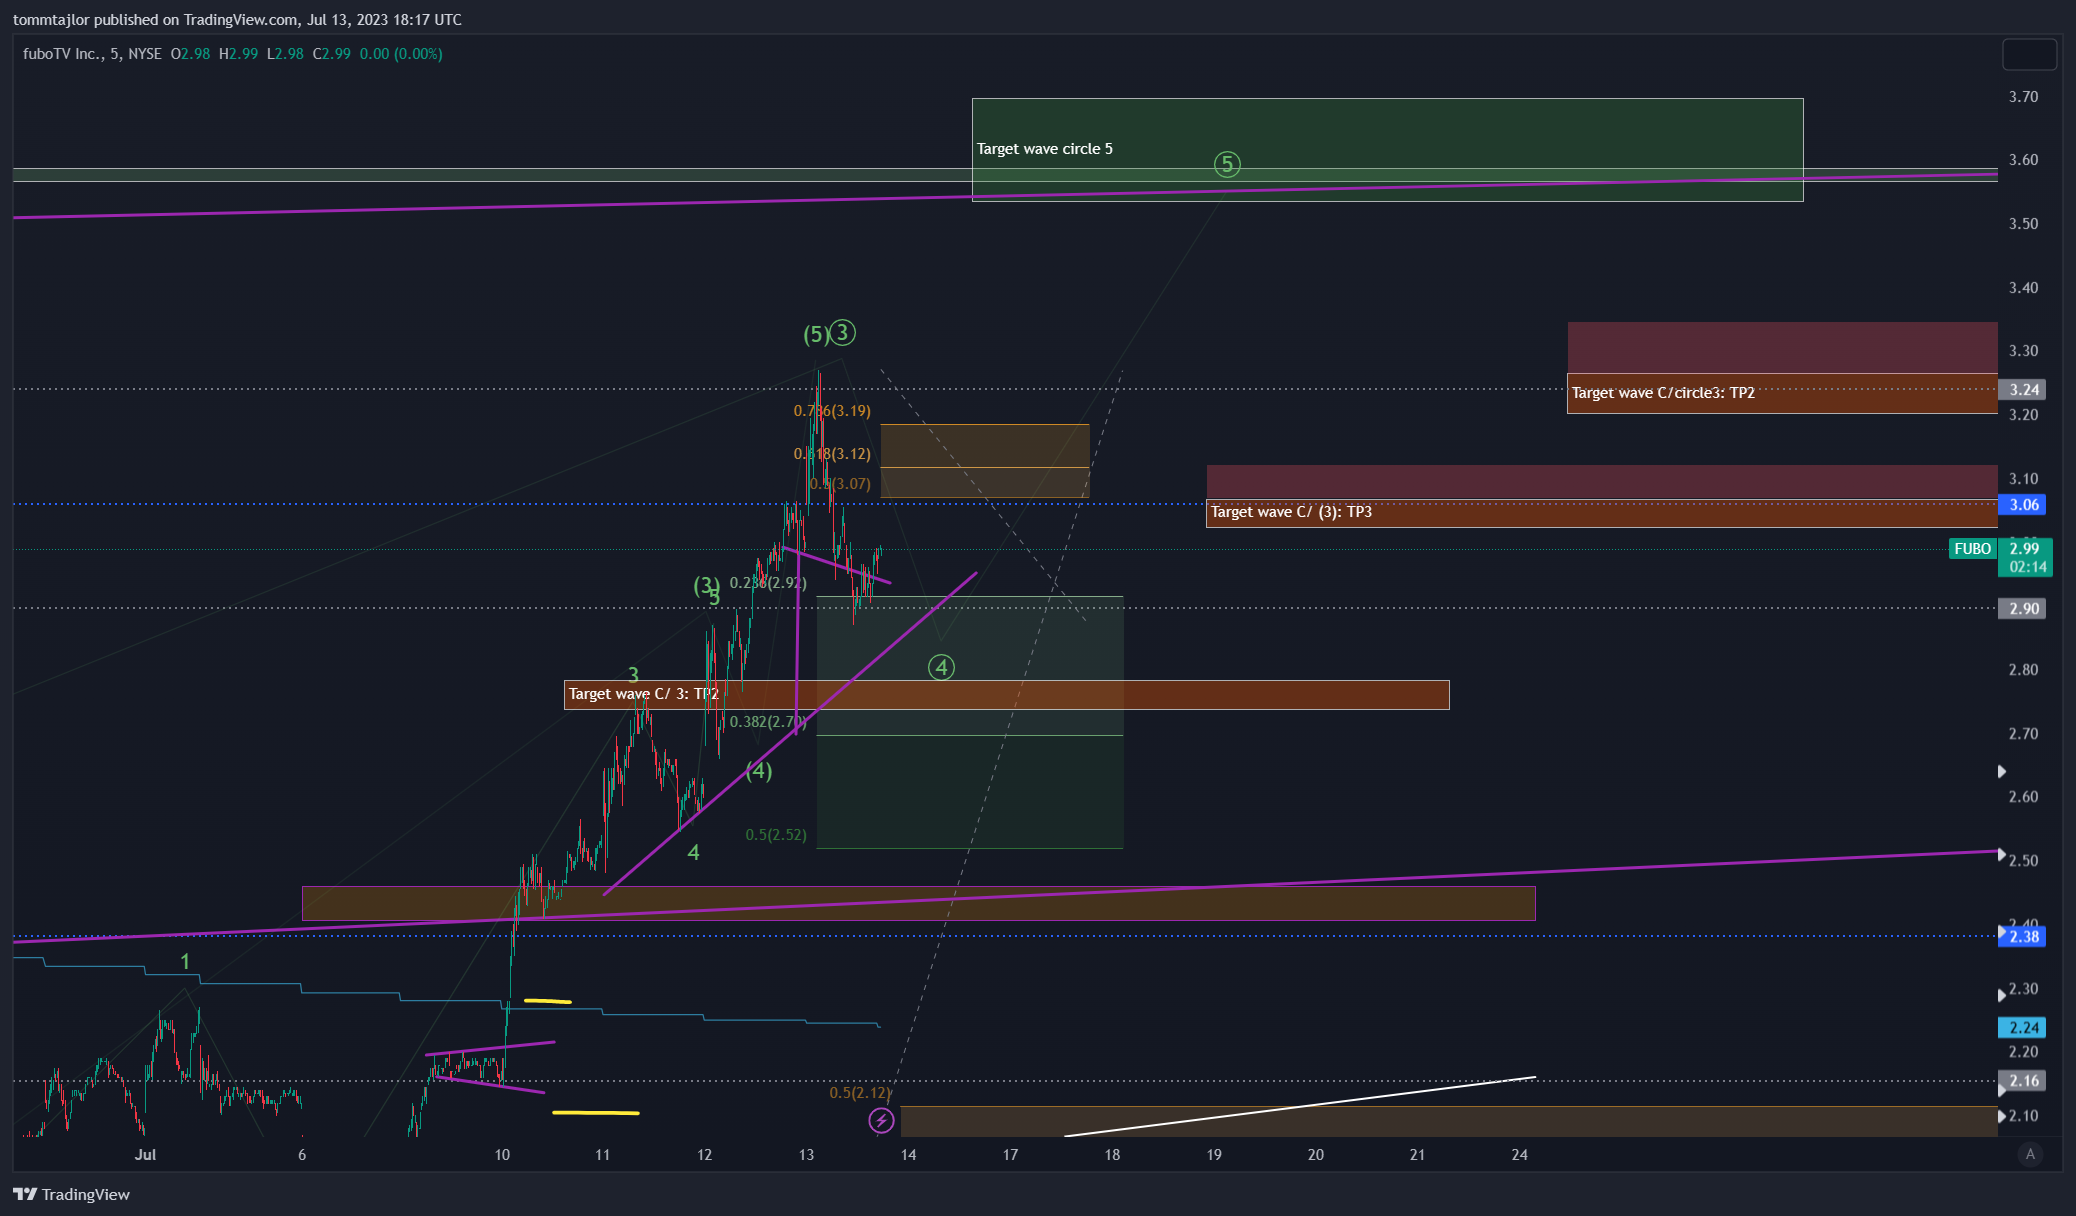The image size is (2076, 1216).
Task: Click the 3.70 price axis value
Action: point(2024,97)
